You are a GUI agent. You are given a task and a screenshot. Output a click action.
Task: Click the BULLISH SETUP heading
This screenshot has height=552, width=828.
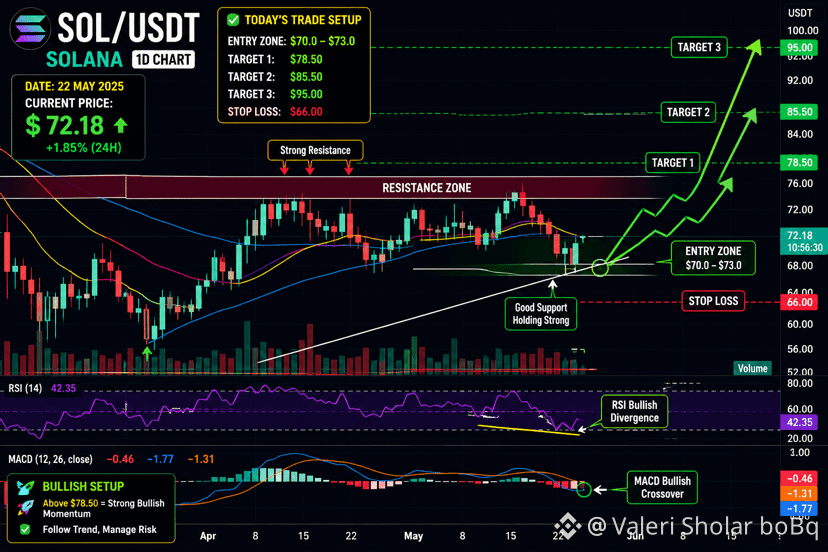click(x=83, y=486)
